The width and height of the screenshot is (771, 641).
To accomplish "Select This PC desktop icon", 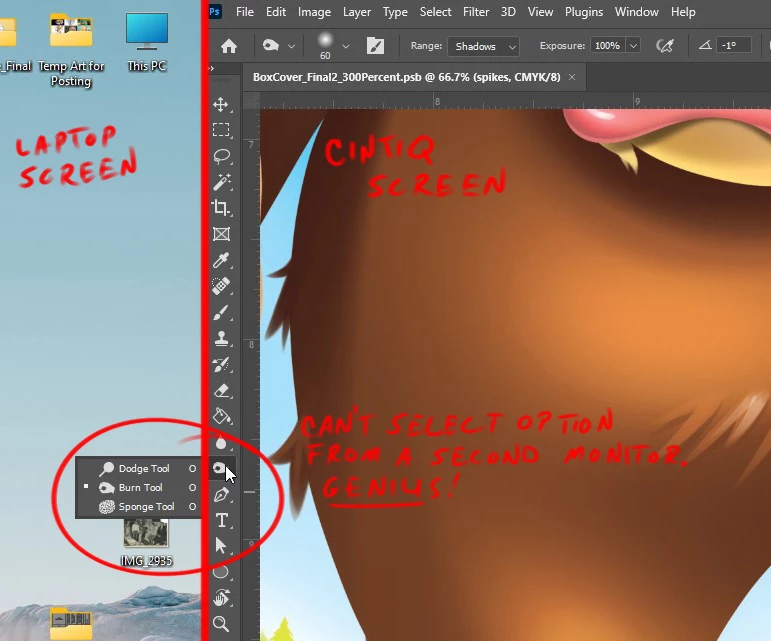I will 147,43.
